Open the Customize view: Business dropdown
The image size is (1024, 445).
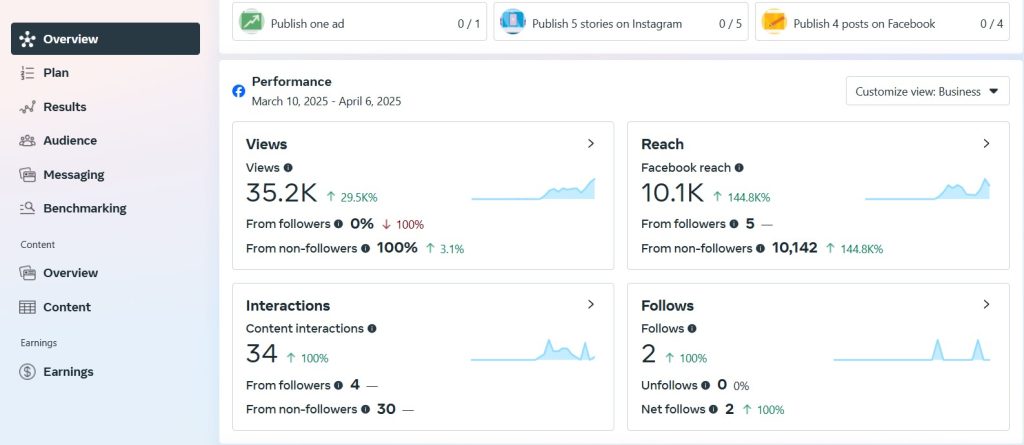927,91
